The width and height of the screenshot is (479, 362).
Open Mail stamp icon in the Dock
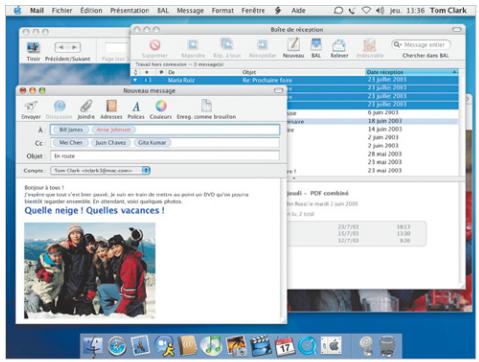[140, 345]
